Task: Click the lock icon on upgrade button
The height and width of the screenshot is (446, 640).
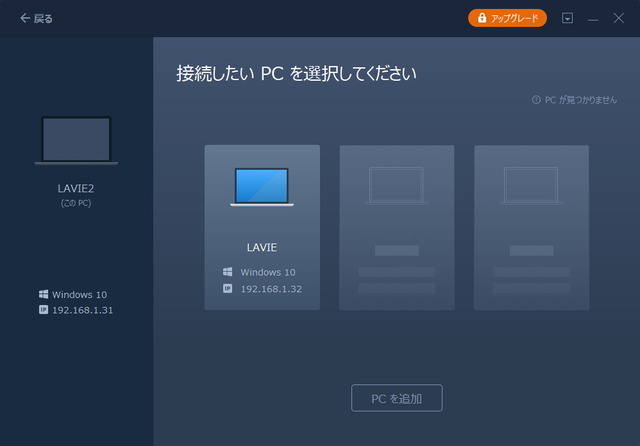Action: point(482,18)
